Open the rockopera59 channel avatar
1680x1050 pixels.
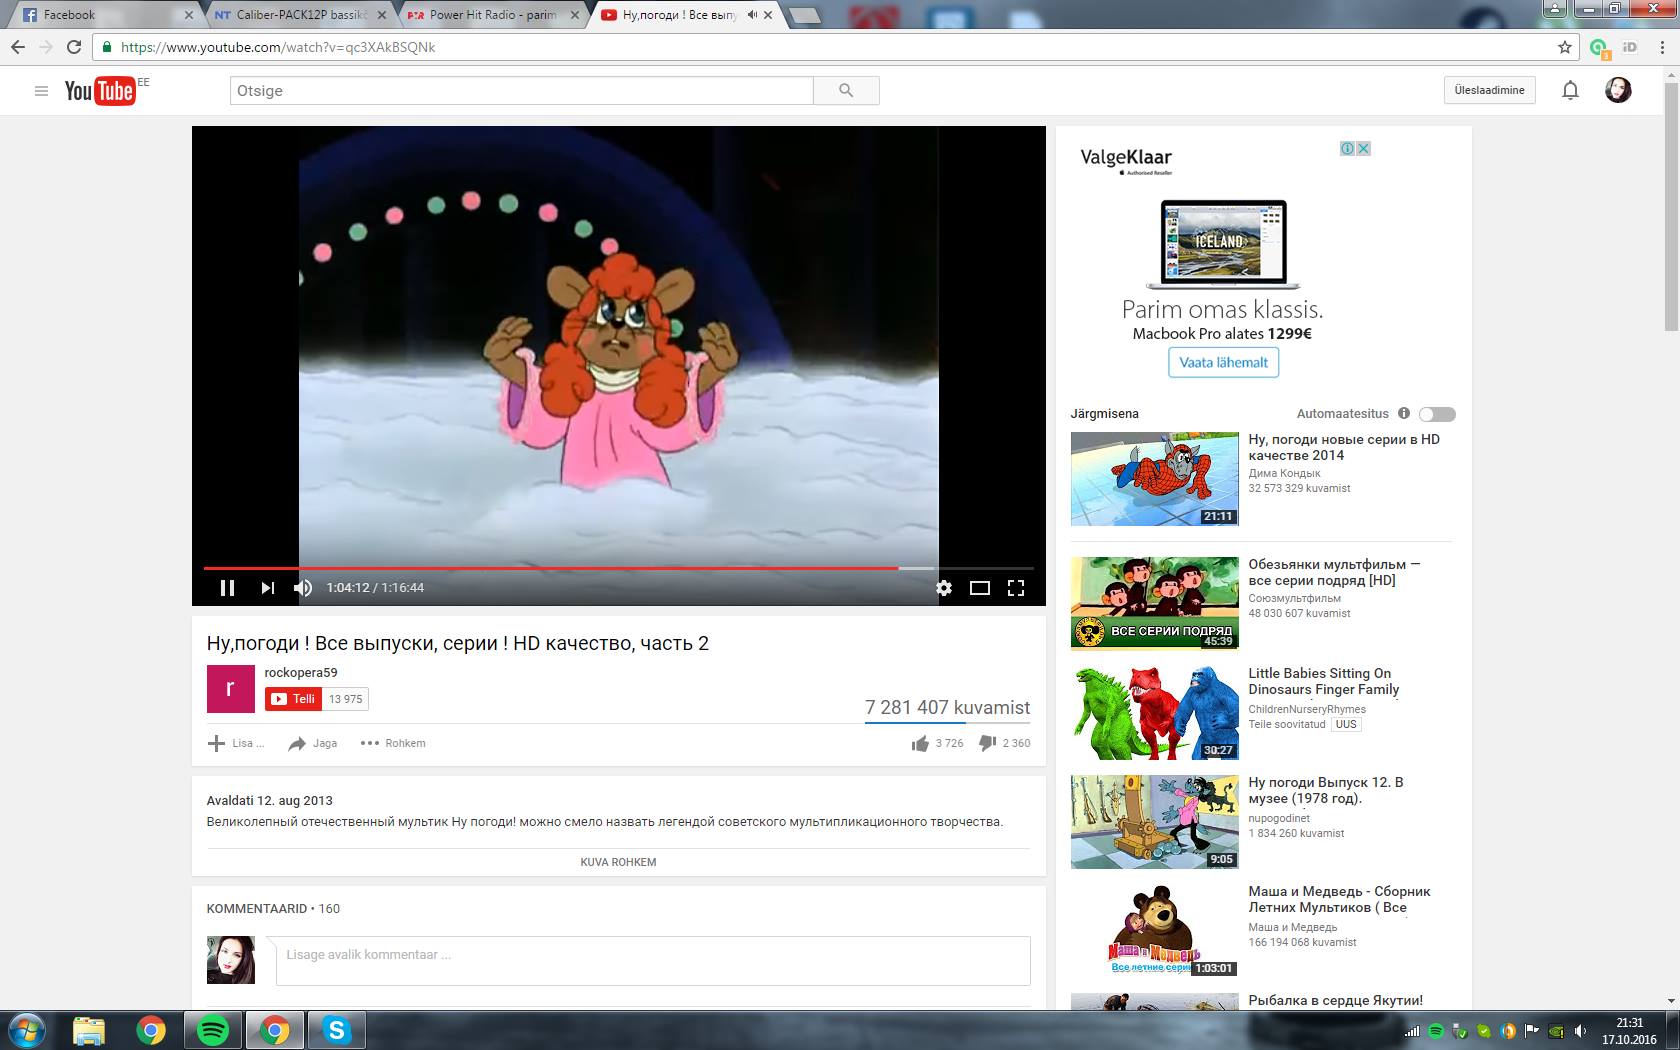pos(231,688)
